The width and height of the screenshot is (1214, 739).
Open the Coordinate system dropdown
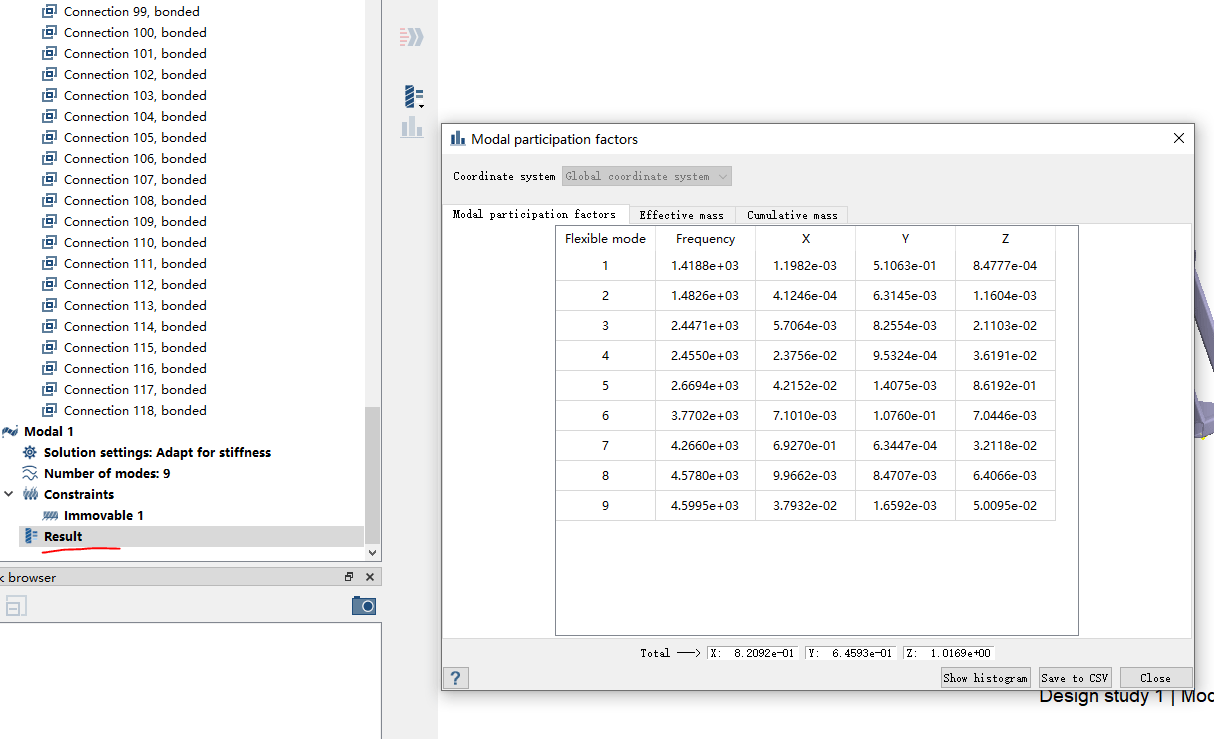click(x=646, y=176)
